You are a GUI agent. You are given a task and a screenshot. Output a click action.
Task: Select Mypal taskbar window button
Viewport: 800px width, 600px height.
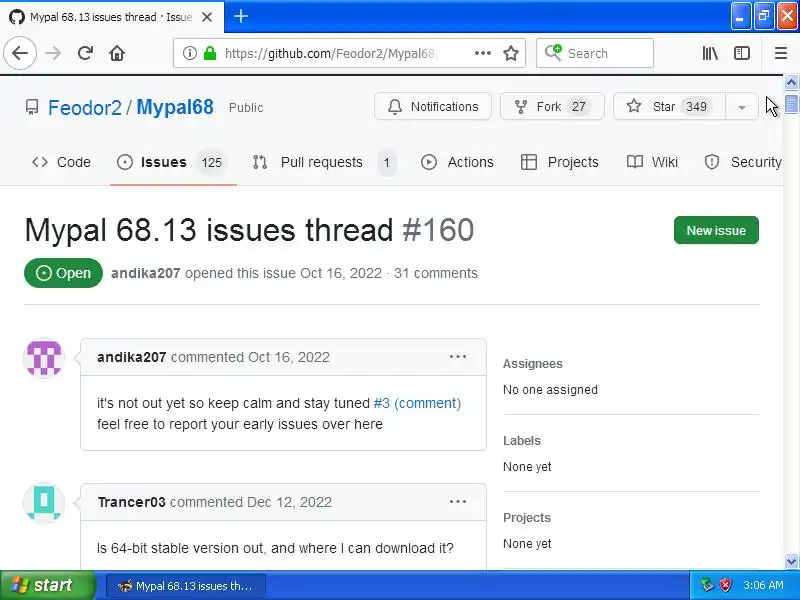(x=186, y=586)
